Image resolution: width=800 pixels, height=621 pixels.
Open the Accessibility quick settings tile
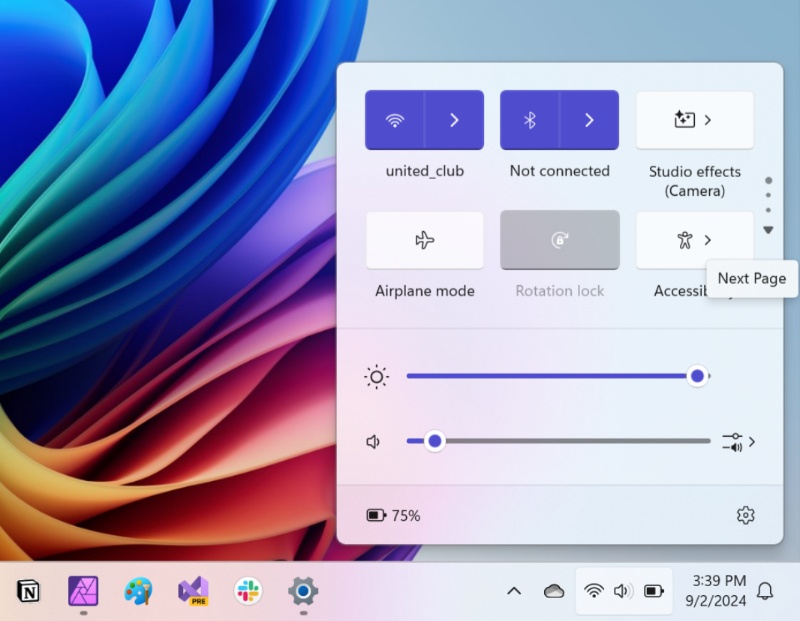coord(694,240)
